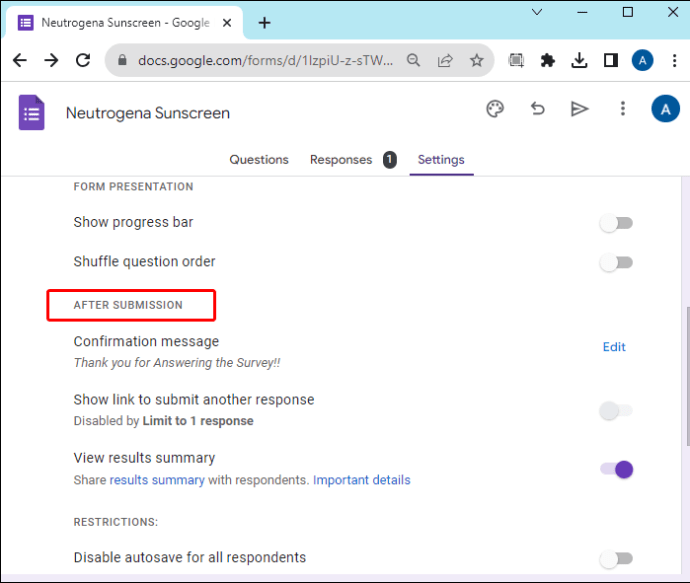Open the Customize theme palette

point(495,109)
